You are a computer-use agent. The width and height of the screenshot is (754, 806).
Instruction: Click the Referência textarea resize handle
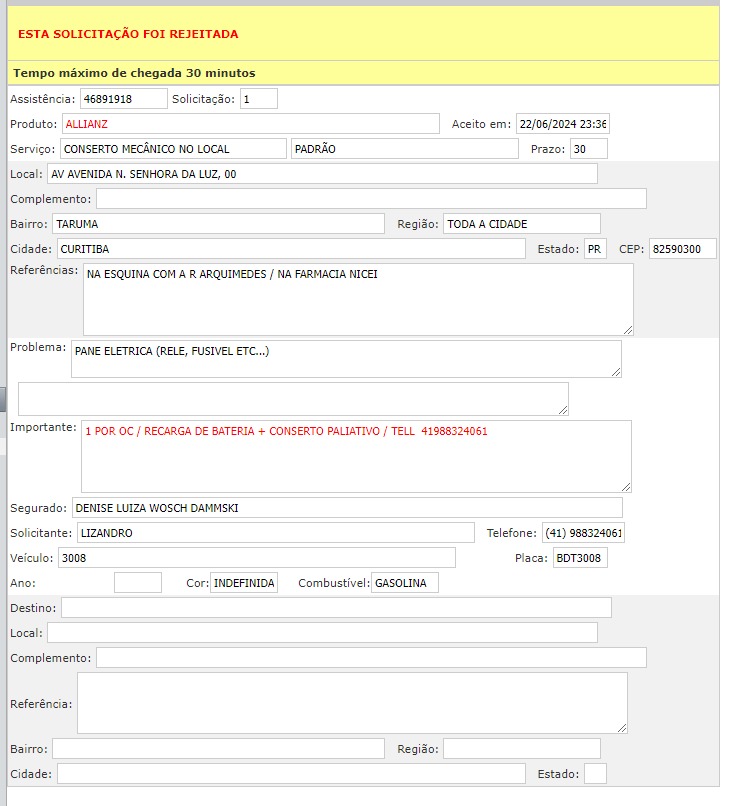click(x=622, y=728)
